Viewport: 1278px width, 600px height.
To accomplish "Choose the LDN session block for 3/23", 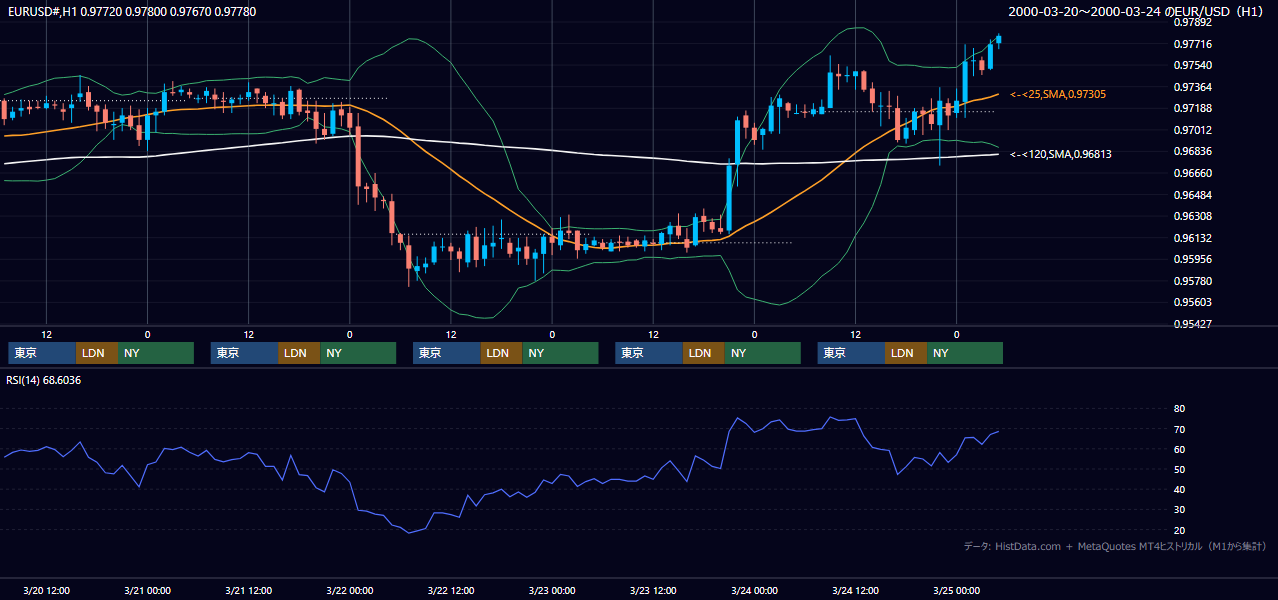I will [704, 353].
